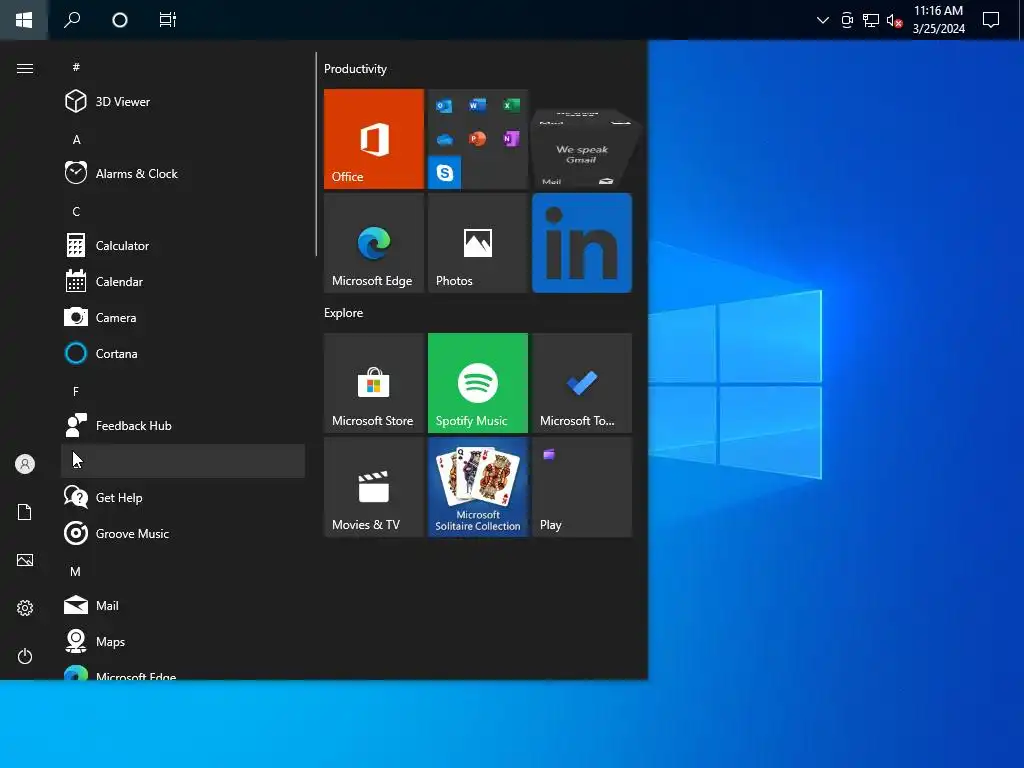1024x768 pixels.
Task: Open Cortana in the app list
Action: [x=183, y=353]
